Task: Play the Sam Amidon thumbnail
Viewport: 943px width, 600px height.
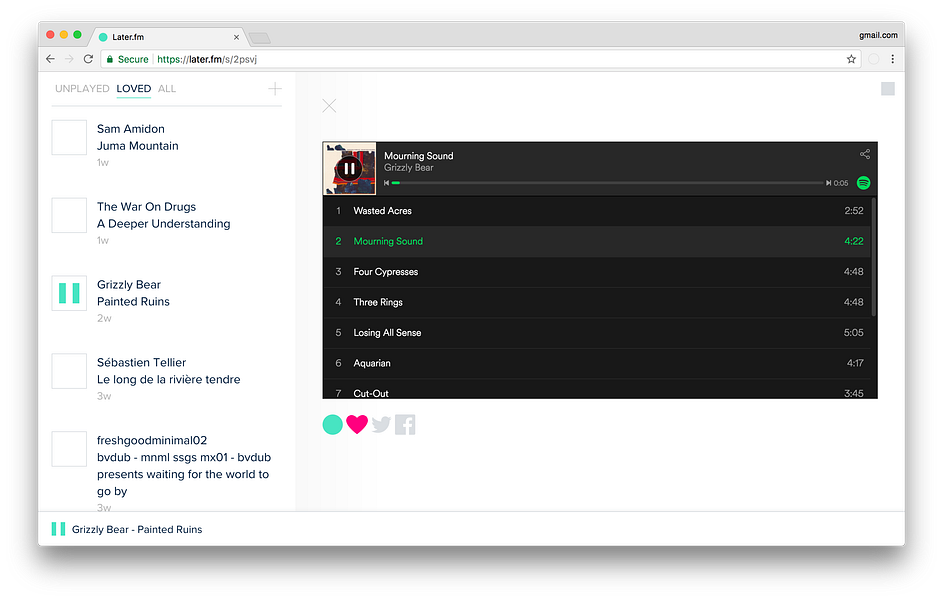Action: (x=69, y=137)
